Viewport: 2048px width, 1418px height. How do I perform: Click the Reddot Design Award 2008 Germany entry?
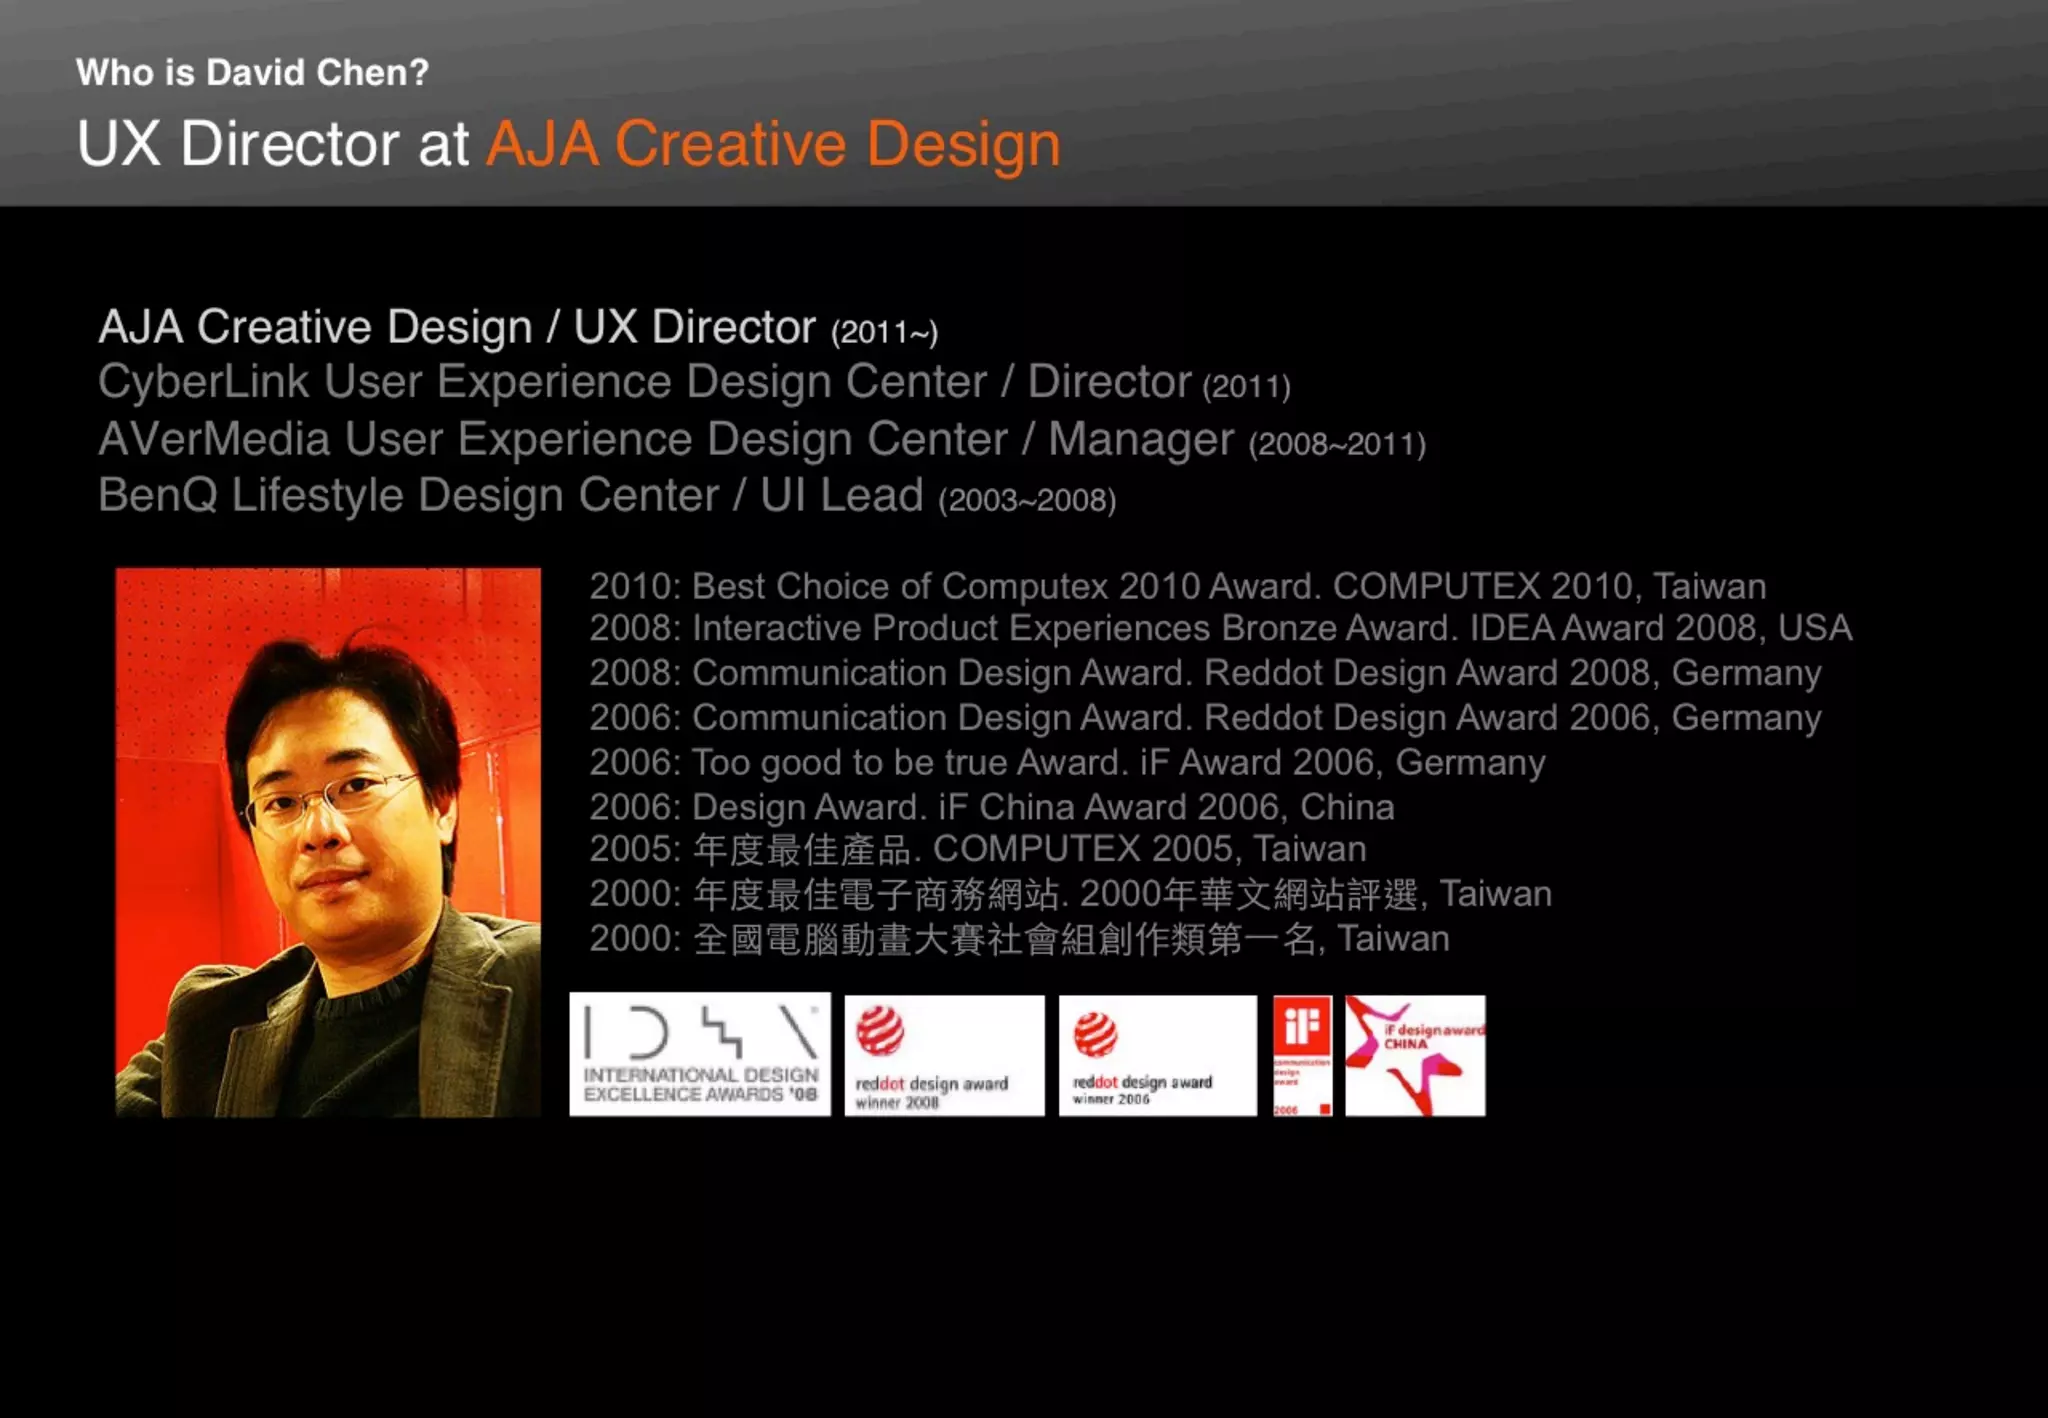[1204, 673]
